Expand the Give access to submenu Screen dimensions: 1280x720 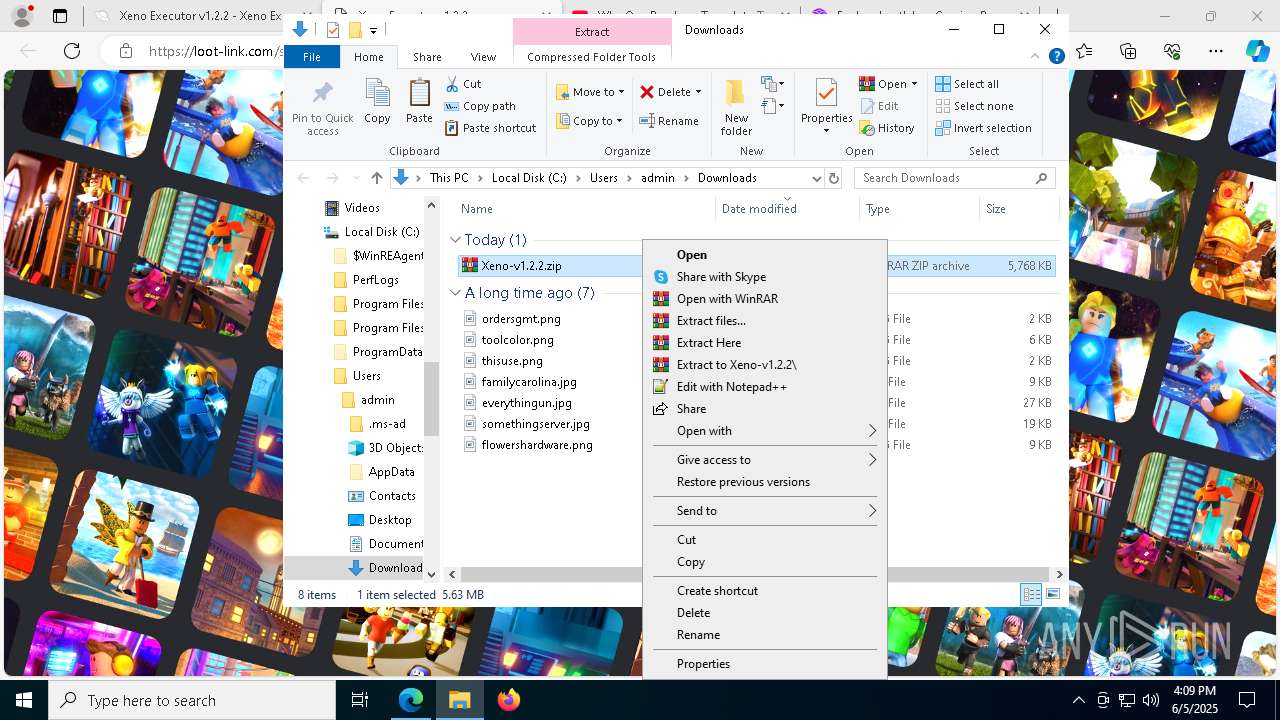(765, 460)
